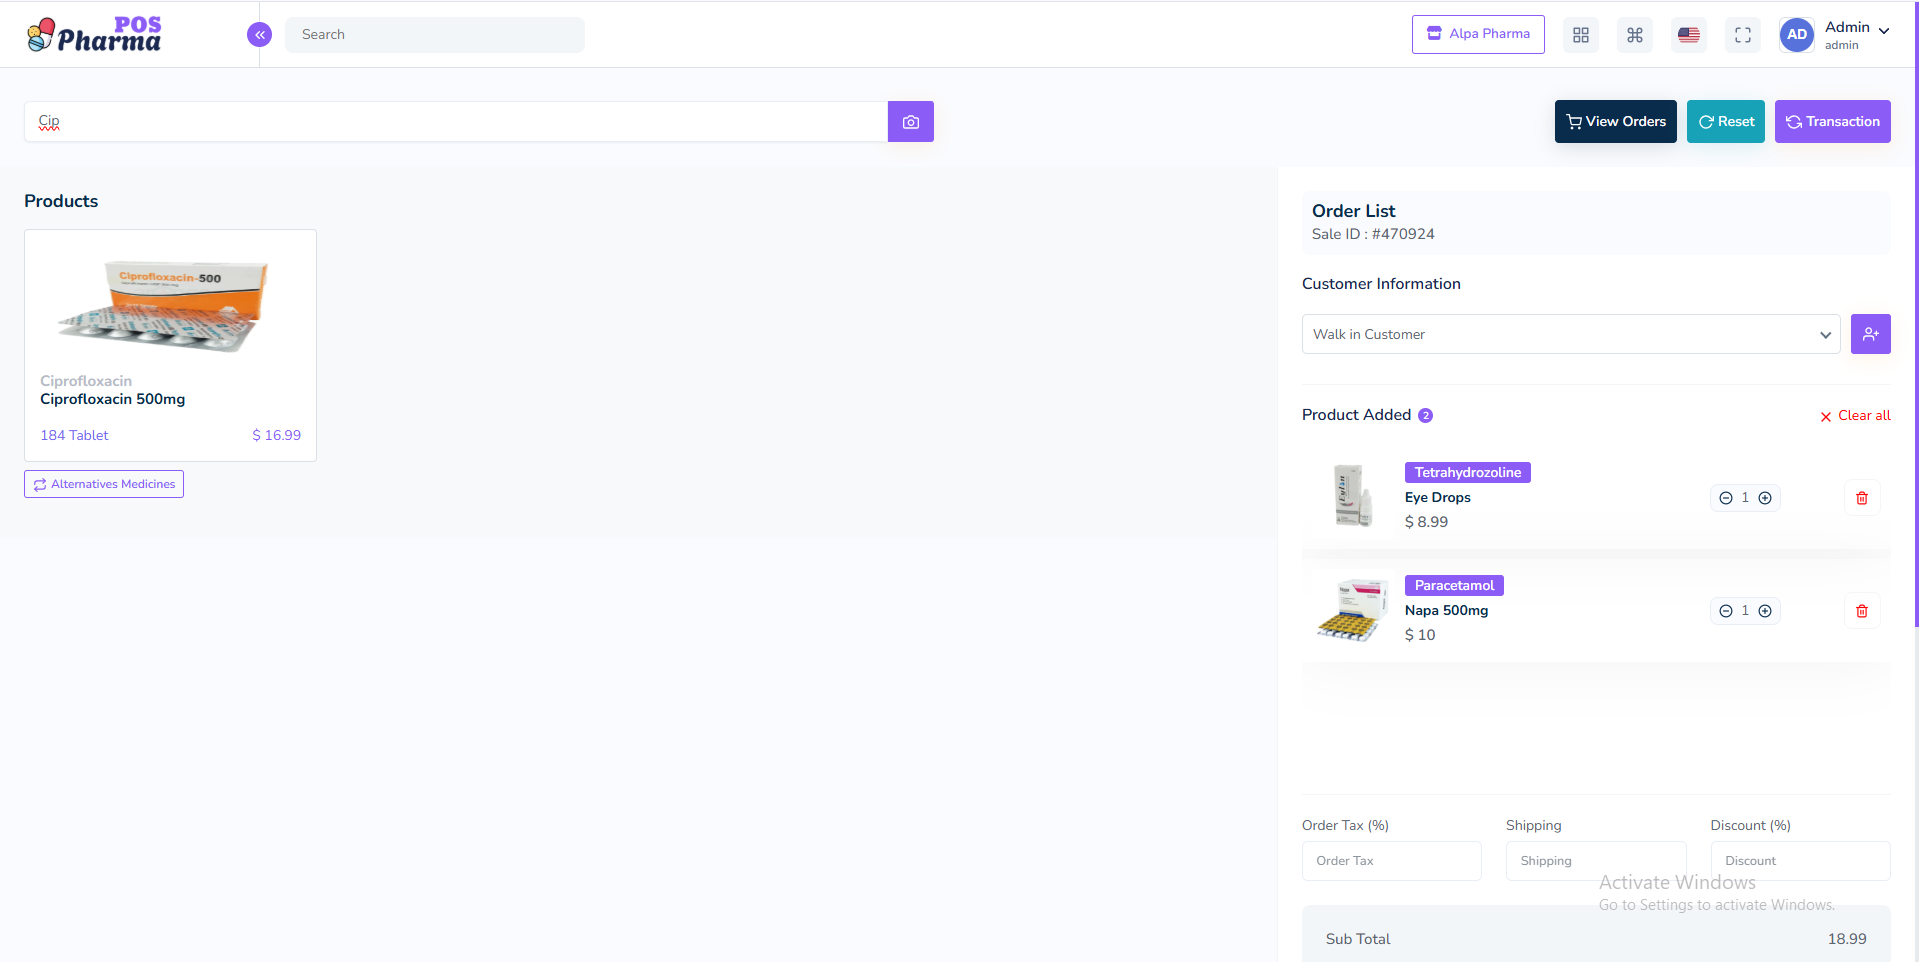Collapse the sidebar with double-chevron icon
Viewport: 1919px width, 962px height.
click(x=259, y=35)
